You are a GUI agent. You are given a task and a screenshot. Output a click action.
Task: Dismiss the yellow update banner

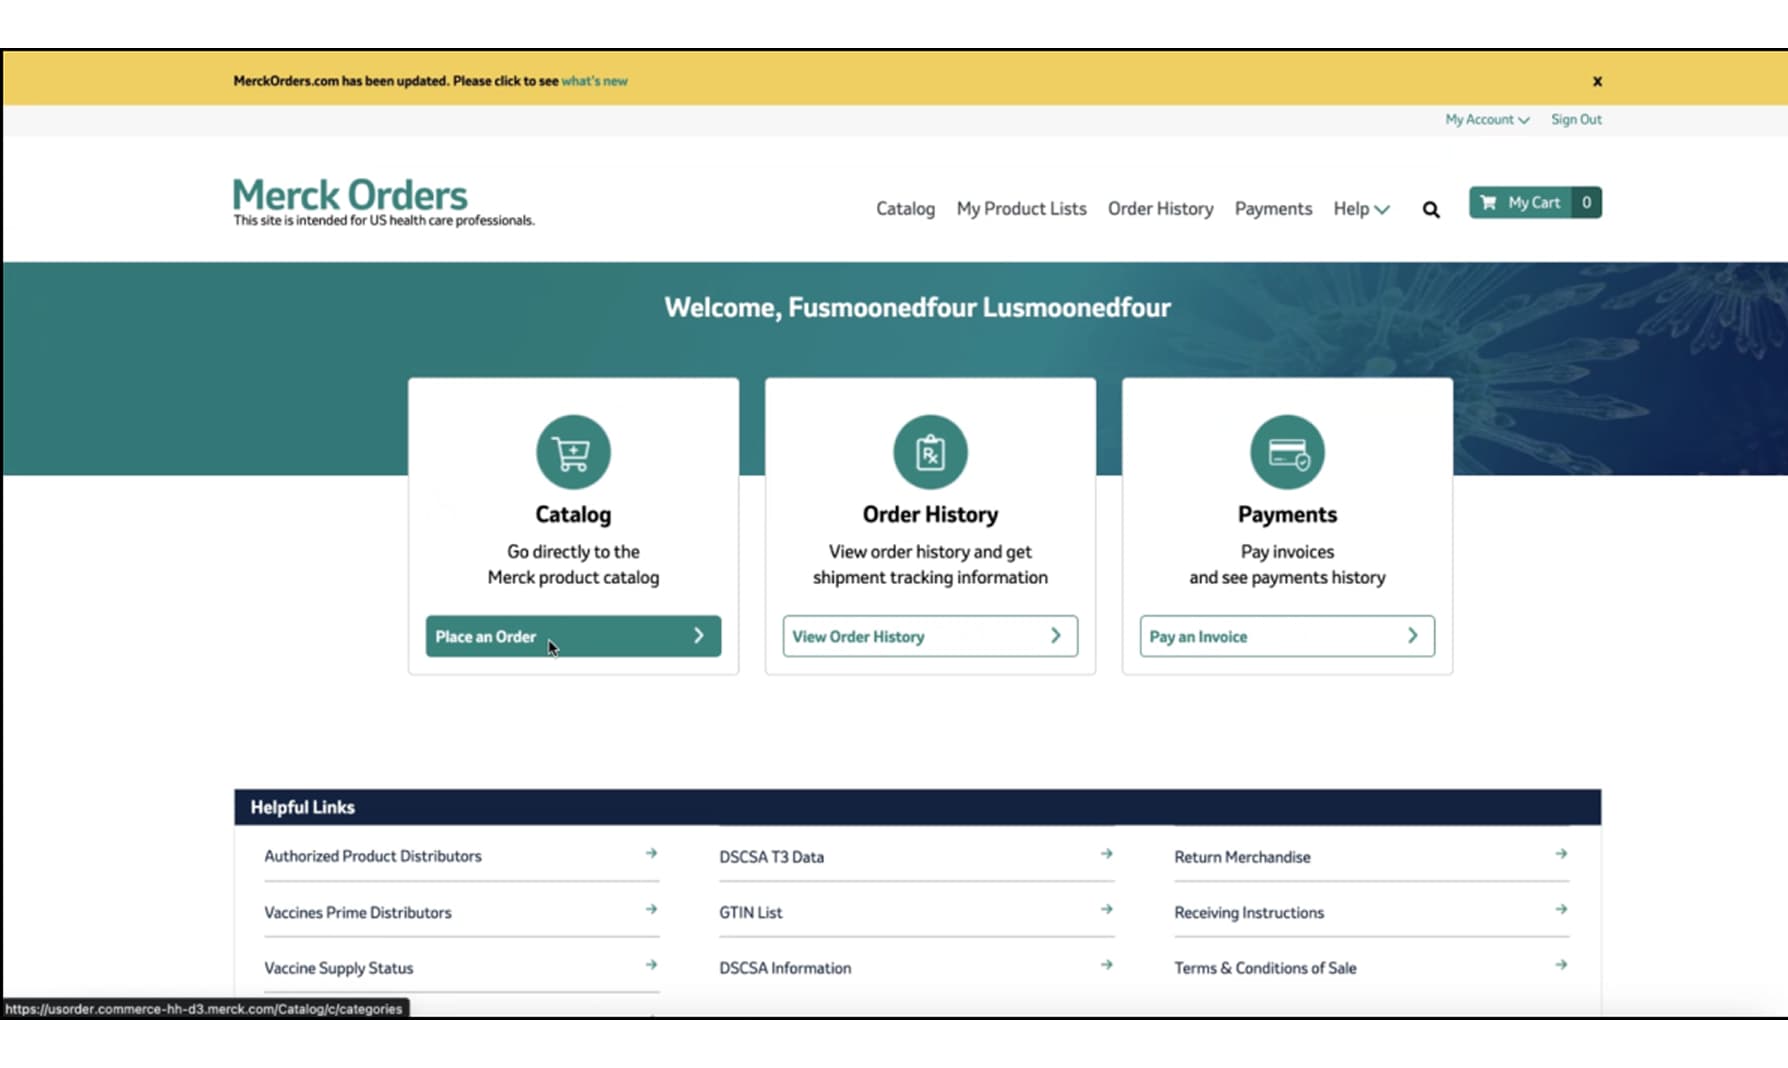pyautogui.click(x=1597, y=81)
